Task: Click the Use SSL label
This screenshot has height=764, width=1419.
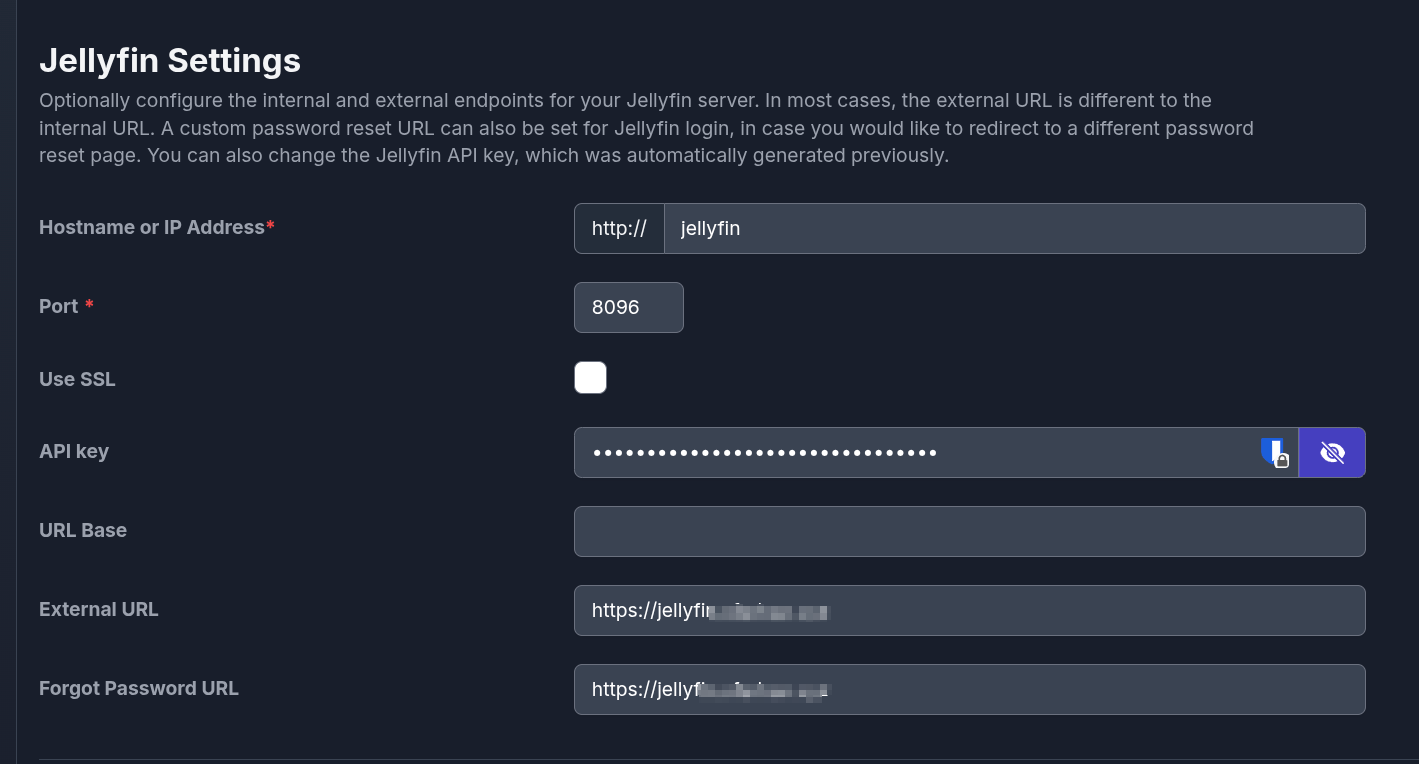Action: pyautogui.click(x=77, y=379)
